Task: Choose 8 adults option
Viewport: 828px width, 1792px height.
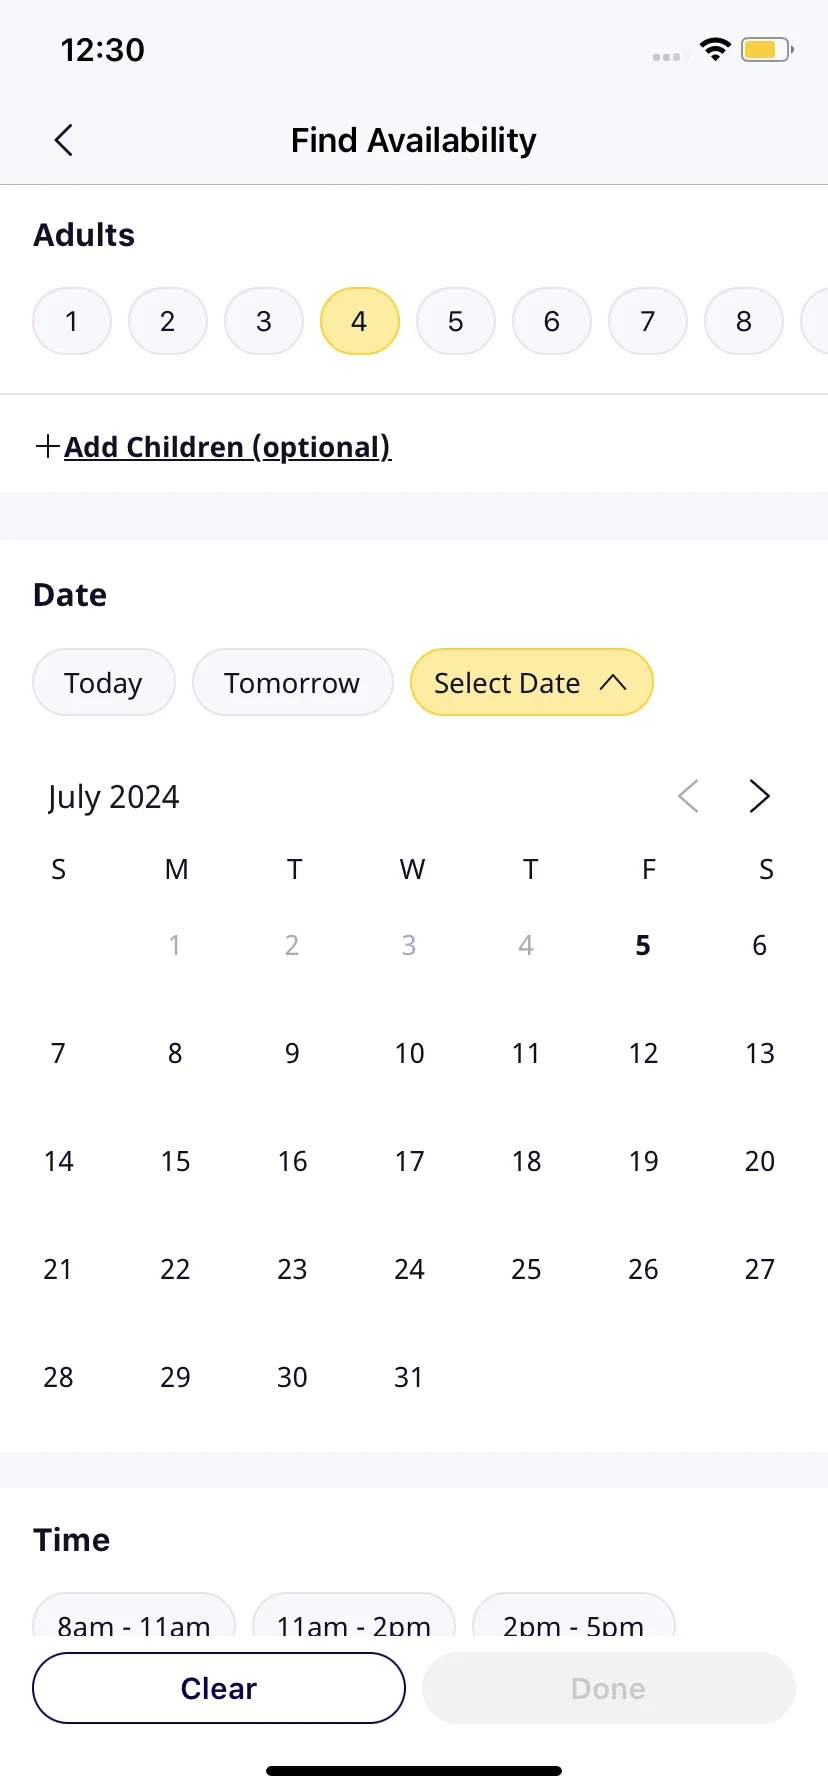Action: pyautogui.click(x=744, y=321)
